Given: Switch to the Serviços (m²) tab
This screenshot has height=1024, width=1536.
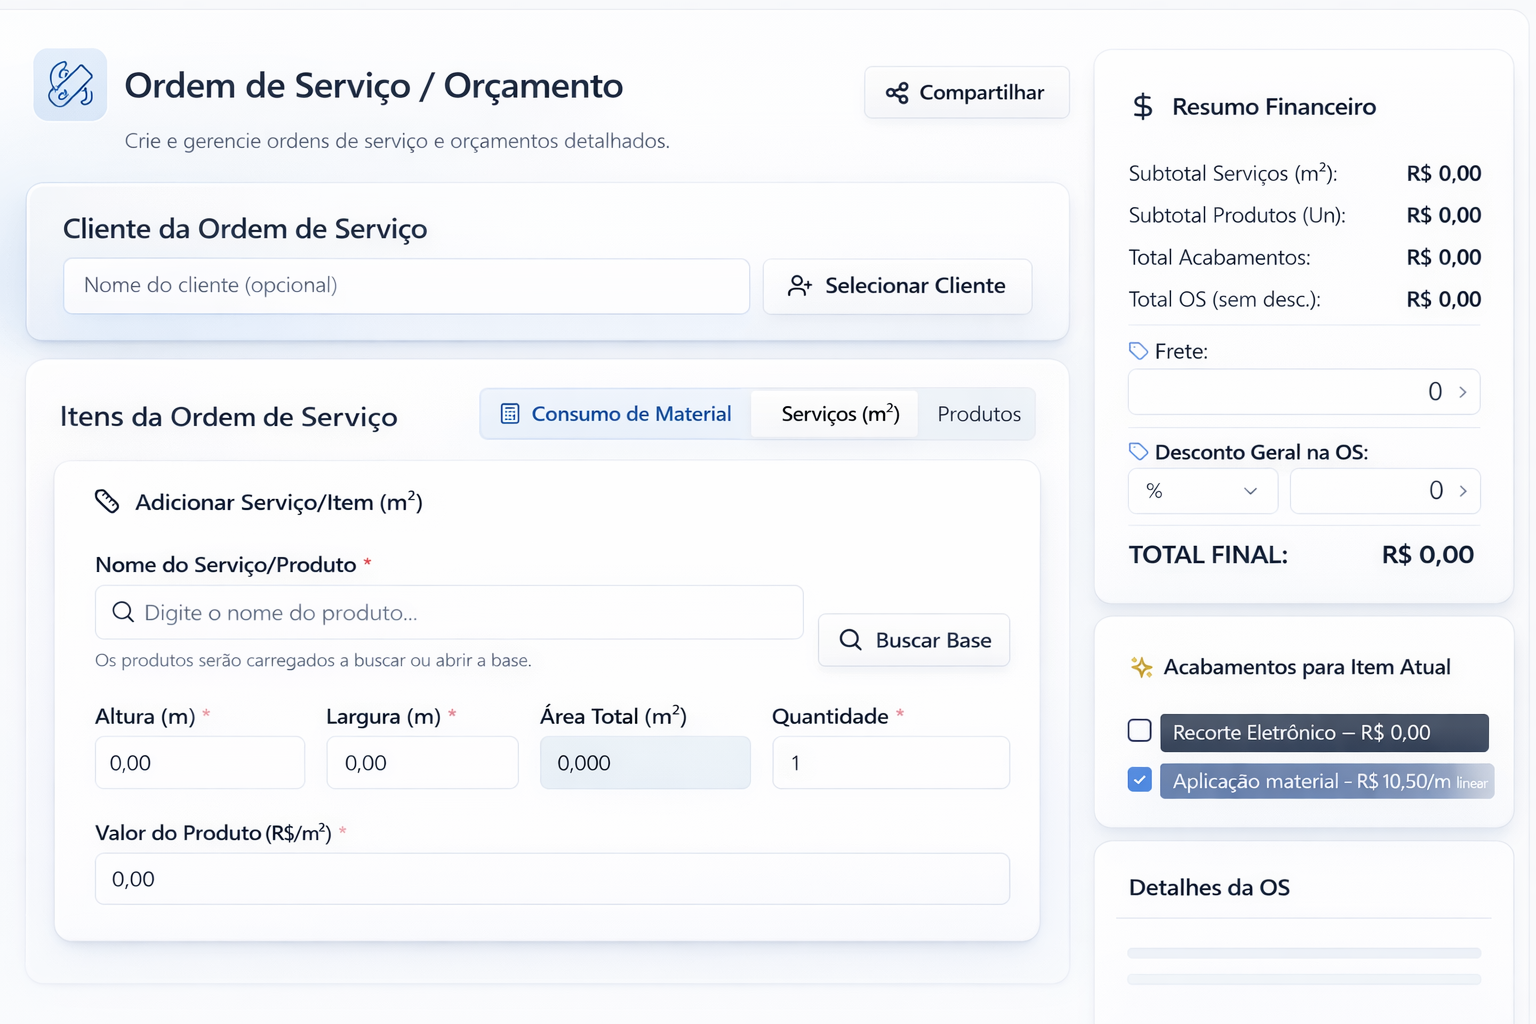Looking at the screenshot, I should (840, 414).
